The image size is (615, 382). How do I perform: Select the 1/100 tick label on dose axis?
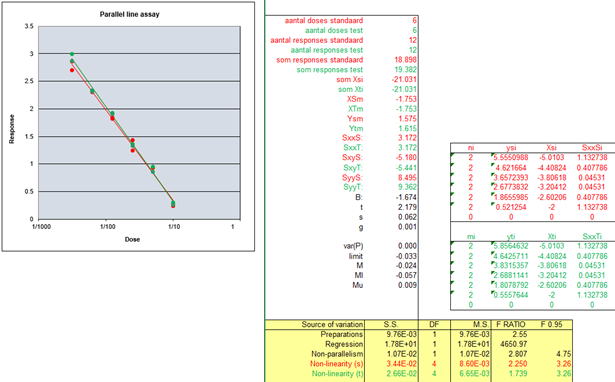[108, 227]
